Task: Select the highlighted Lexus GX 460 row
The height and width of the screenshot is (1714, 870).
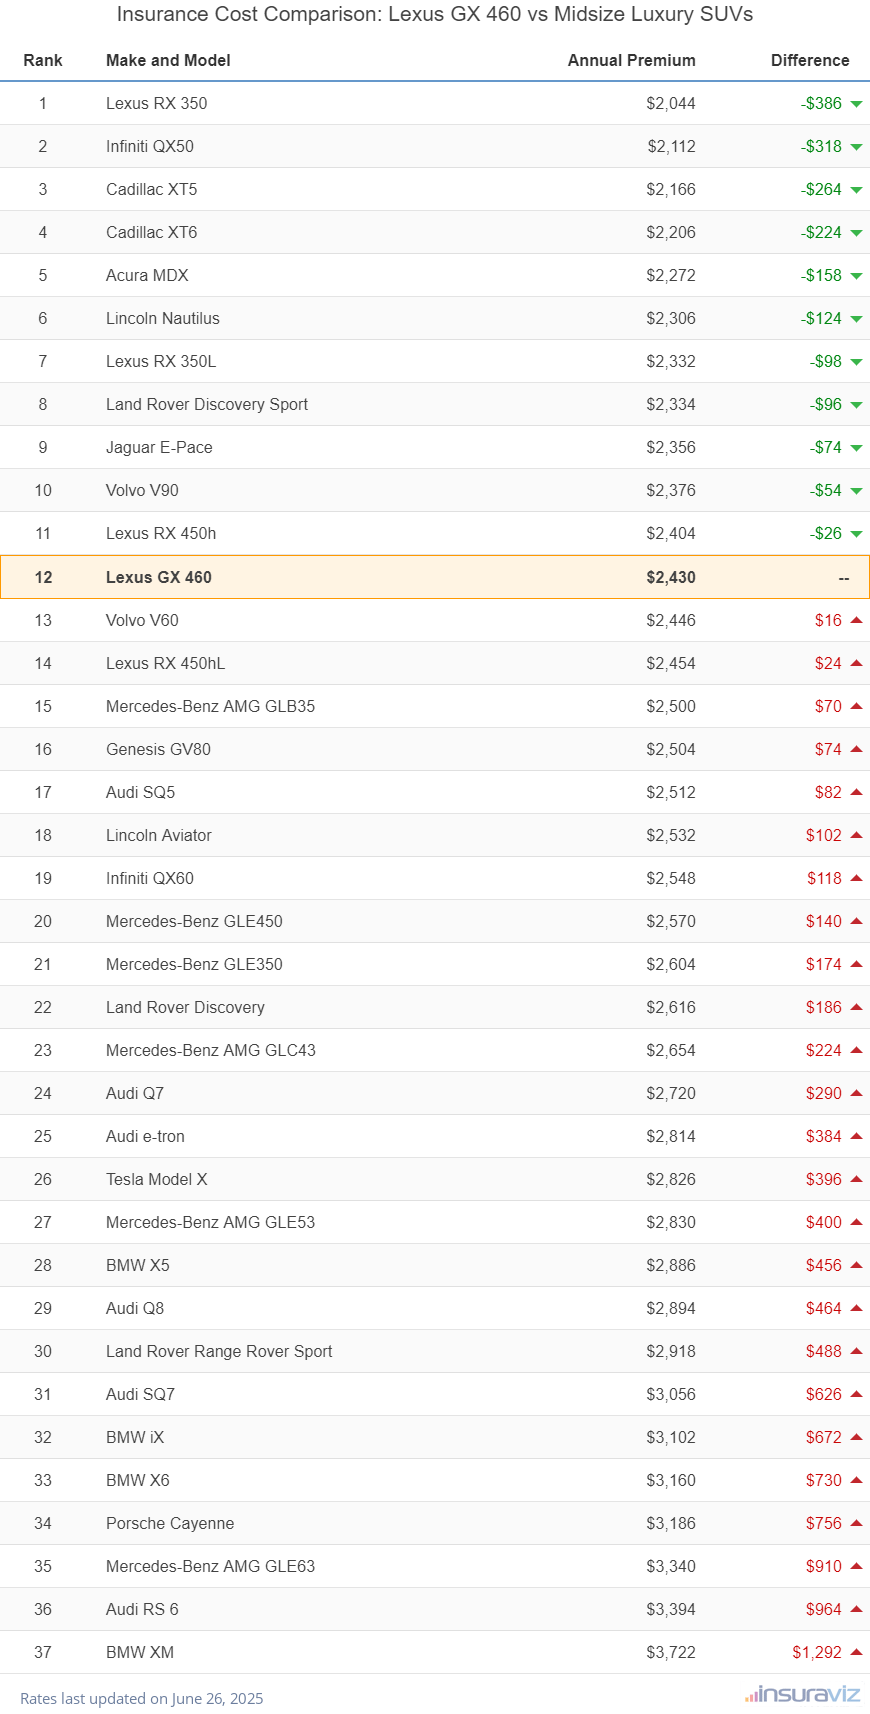Action: [x=435, y=577]
